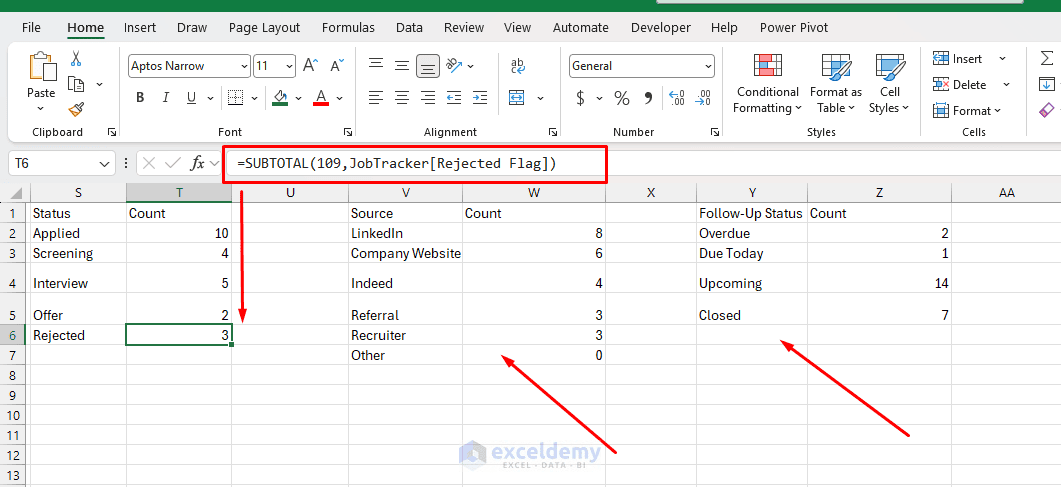This screenshot has height=487, width=1061.
Task: Apply Accounting dollar number format
Action: click(581, 98)
